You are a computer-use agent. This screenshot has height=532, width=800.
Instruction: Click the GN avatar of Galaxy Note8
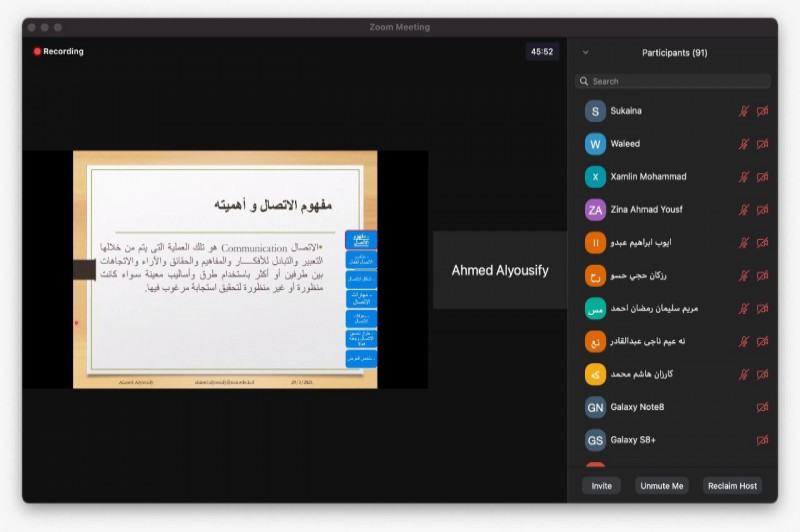click(595, 407)
